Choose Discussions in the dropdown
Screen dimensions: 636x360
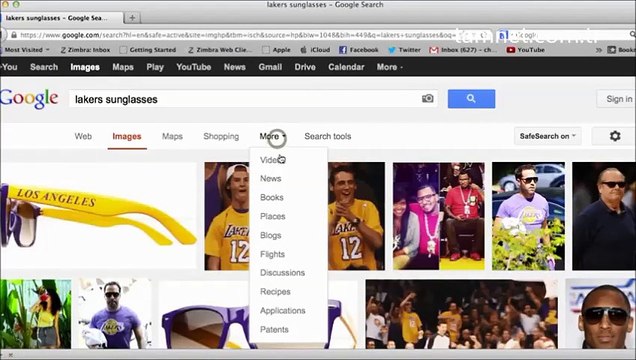click(282, 273)
